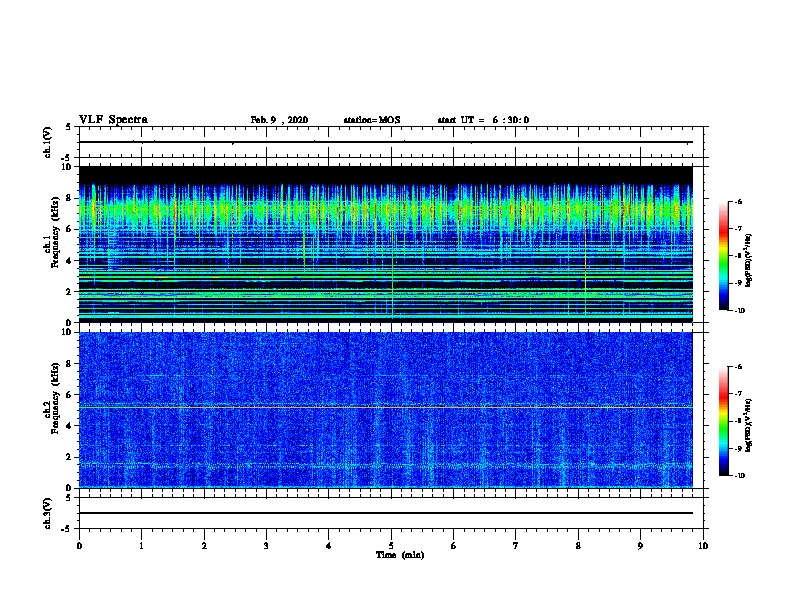Select the date text "Feb. 9 , 2020"
Screen dimensions: 792x612
click(279, 120)
